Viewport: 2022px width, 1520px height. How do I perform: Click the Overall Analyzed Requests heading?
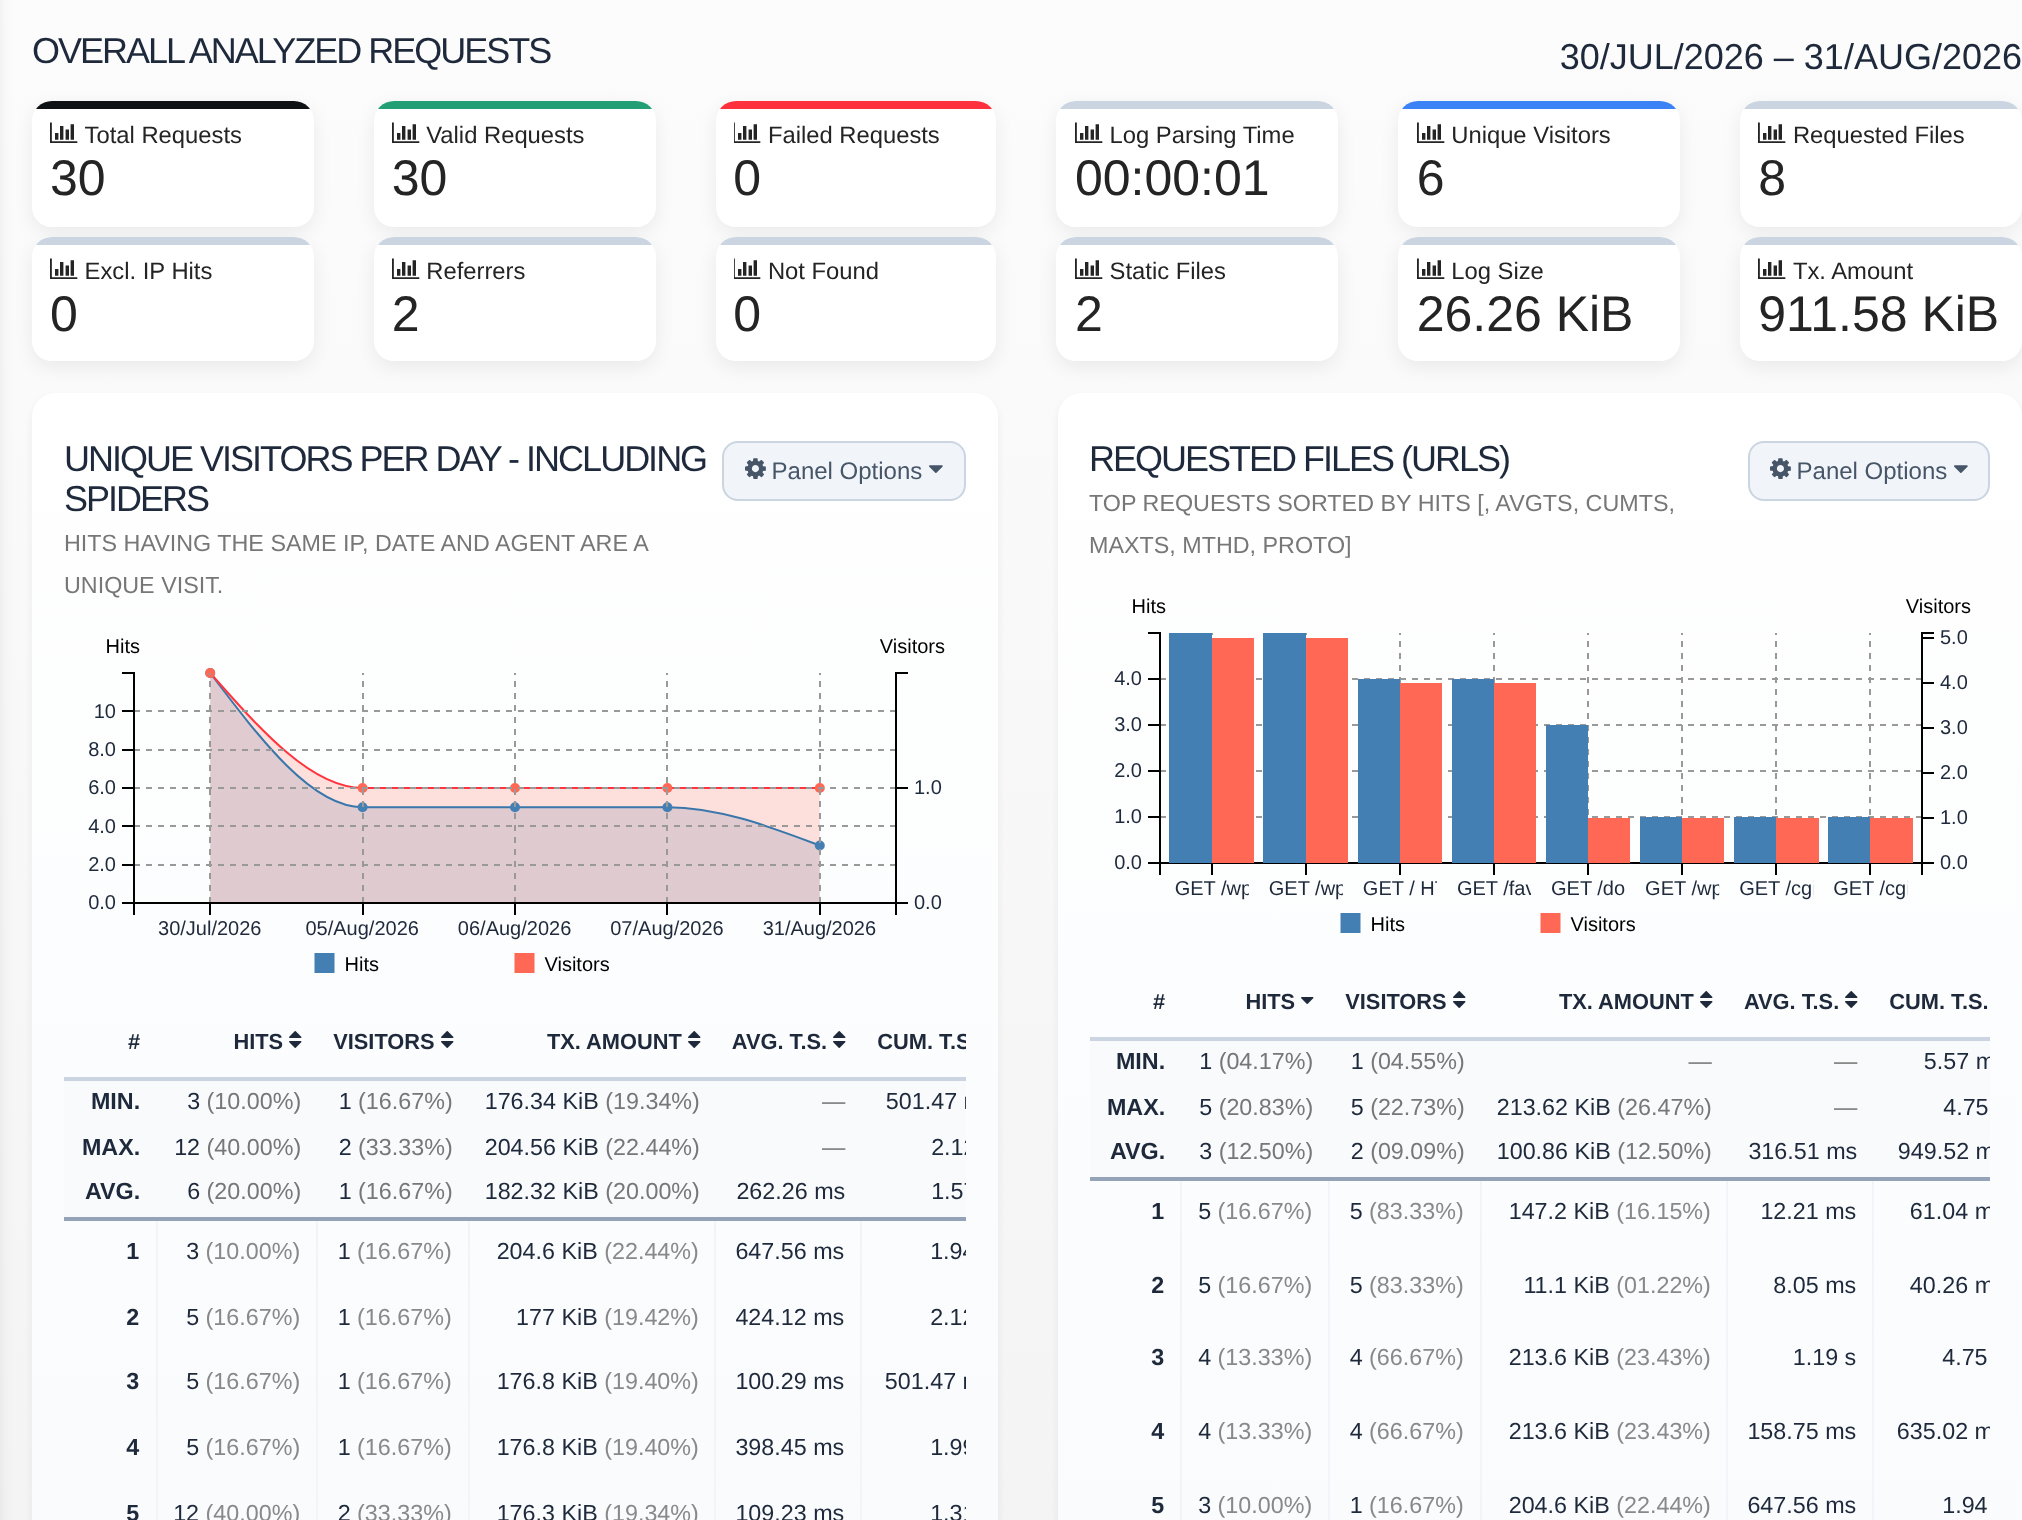coord(291,51)
